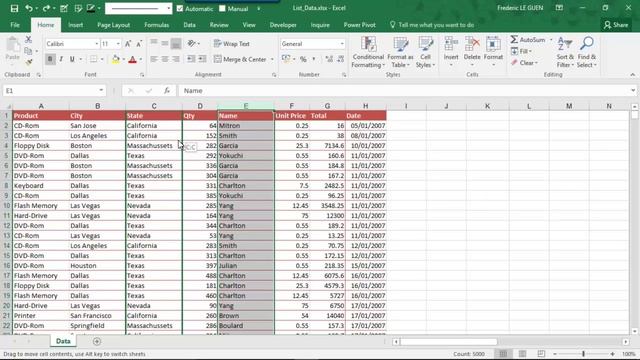
Task: Click the Undo arrow icon
Action: tap(28, 8)
